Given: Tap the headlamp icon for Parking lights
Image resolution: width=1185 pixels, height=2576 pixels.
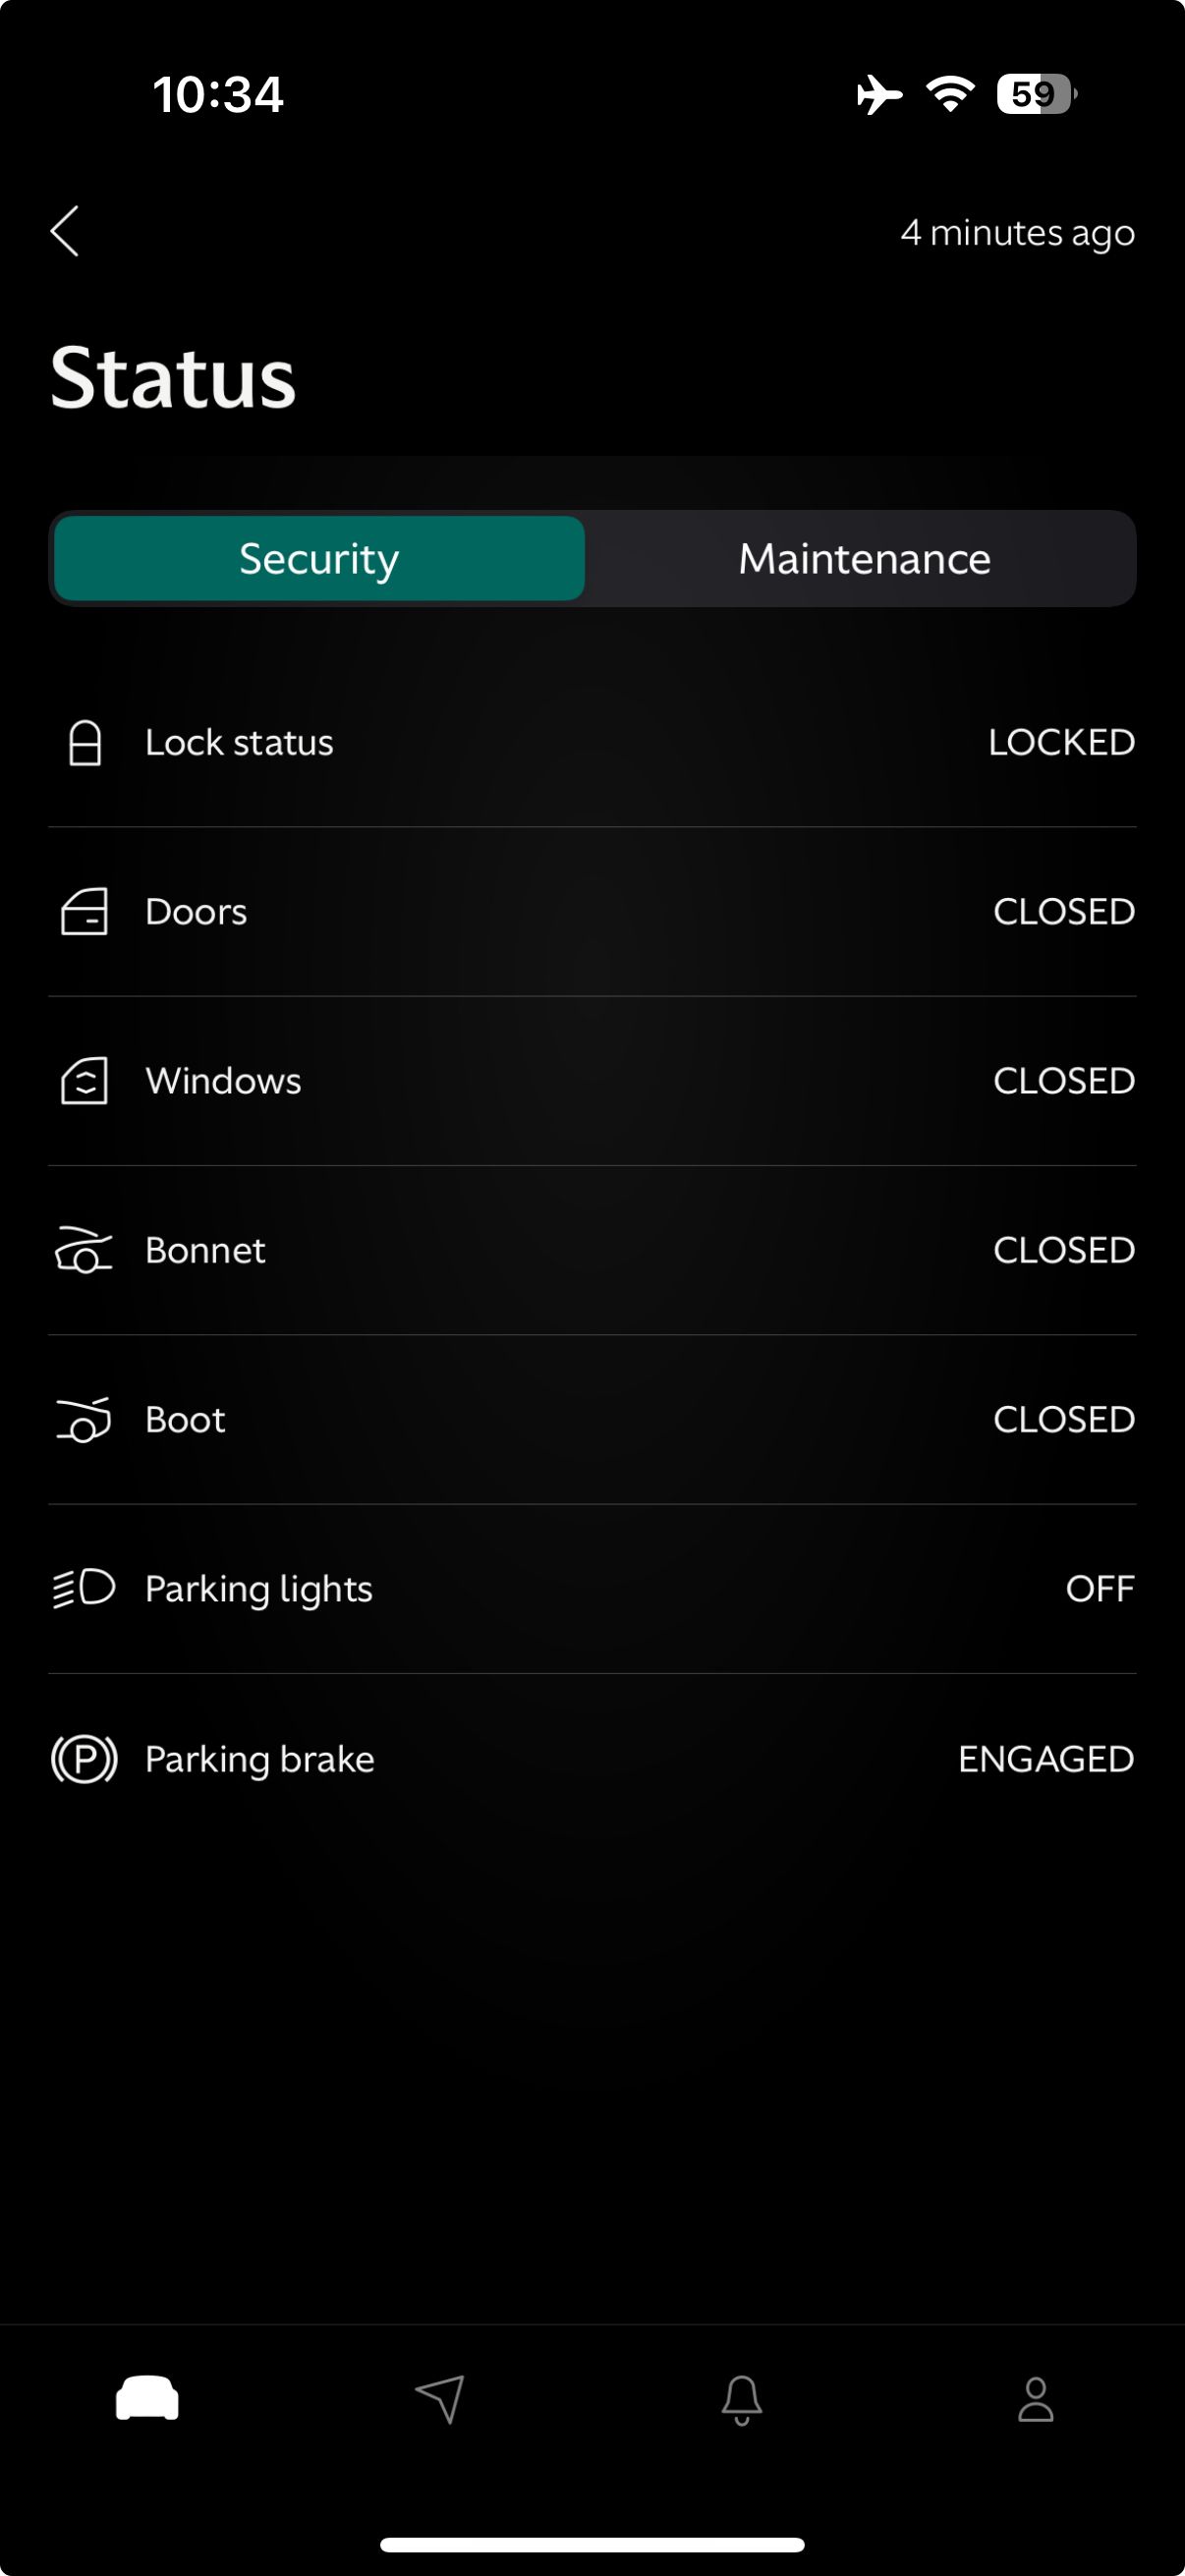Looking at the screenshot, I should coord(84,1588).
